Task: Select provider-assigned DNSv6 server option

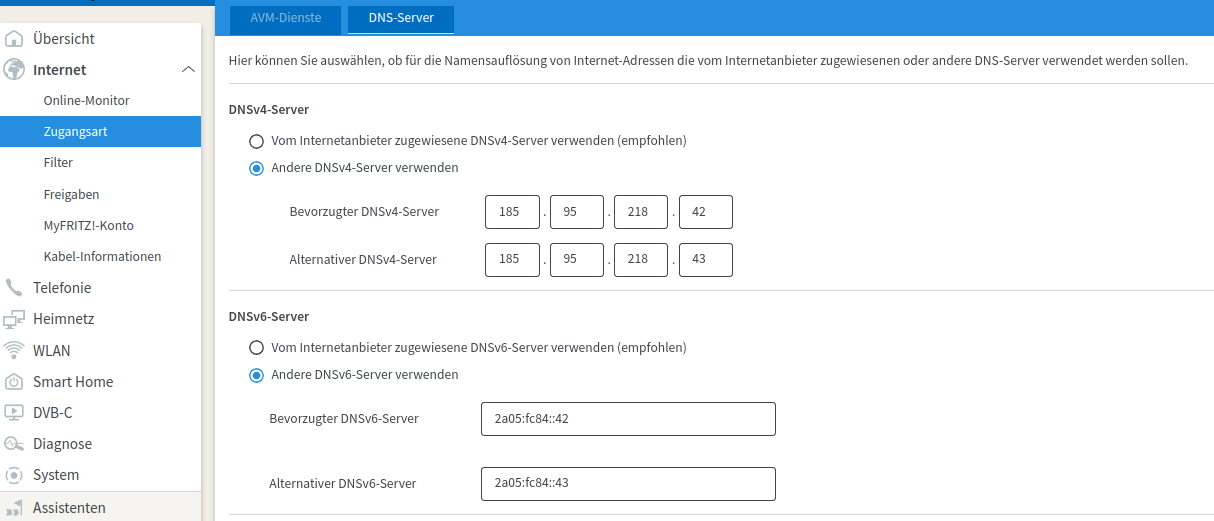Action: coord(256,348)
